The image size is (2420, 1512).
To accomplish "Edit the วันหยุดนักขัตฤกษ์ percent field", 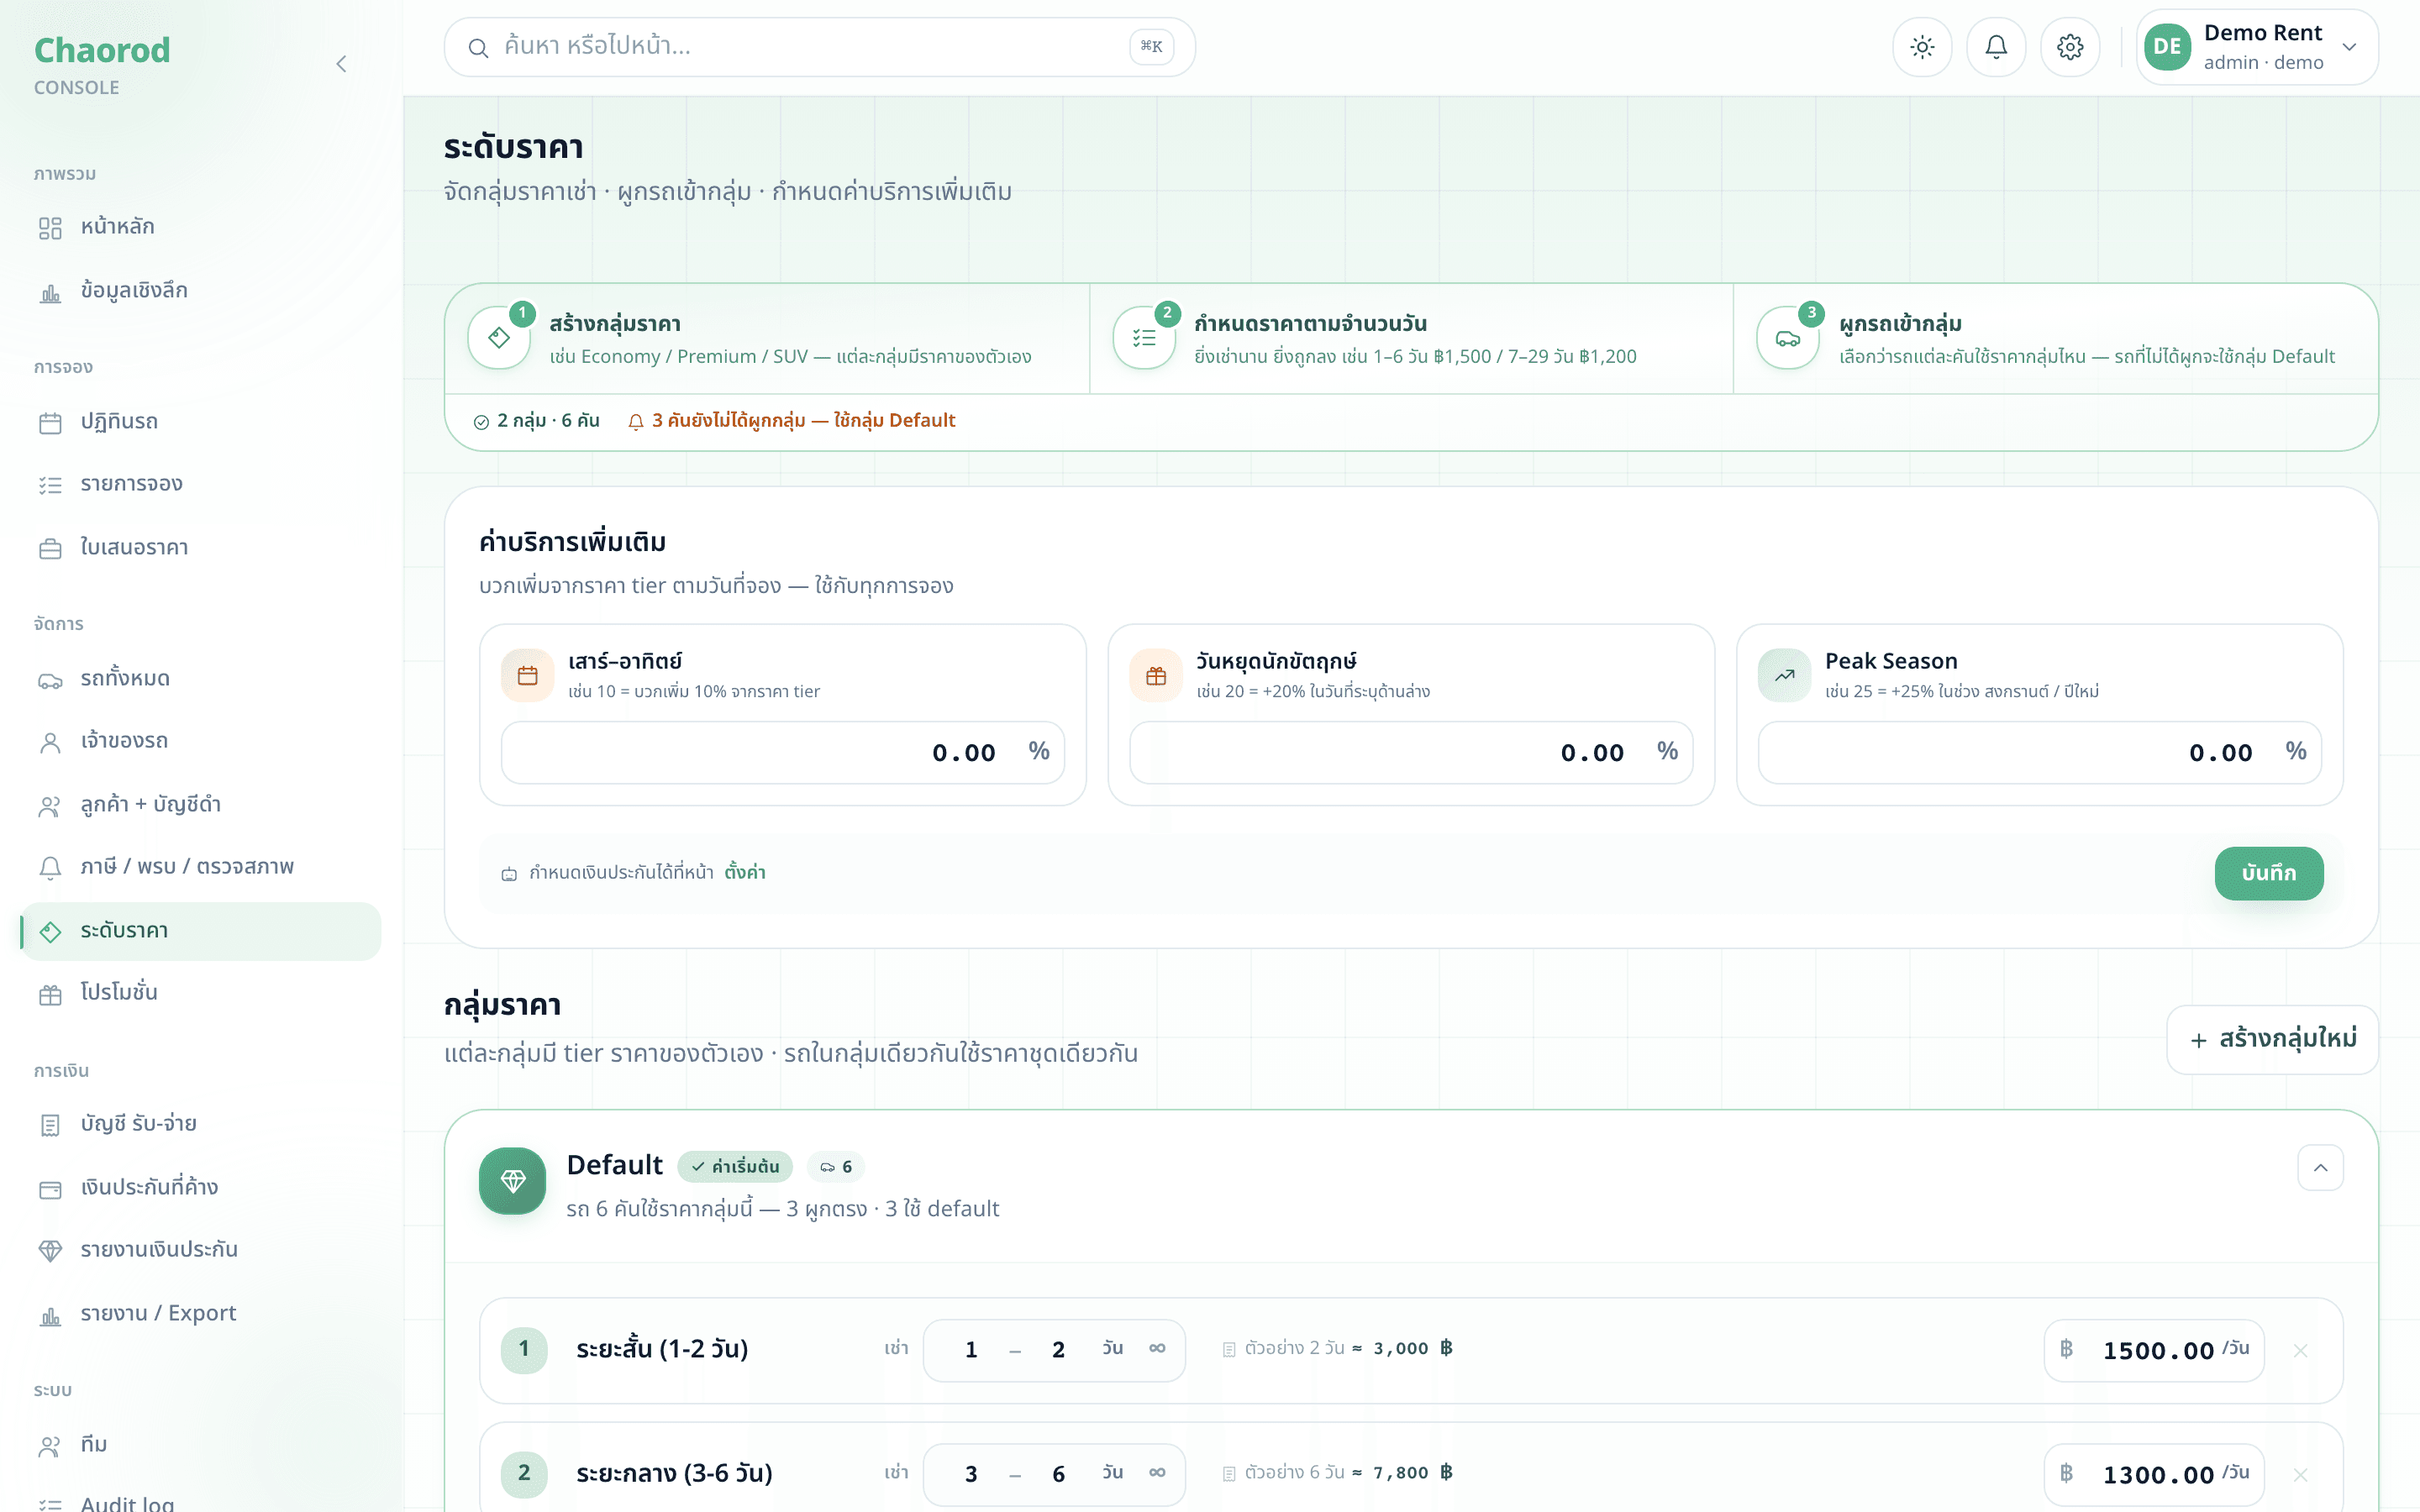I will (x=1411, y=752).
